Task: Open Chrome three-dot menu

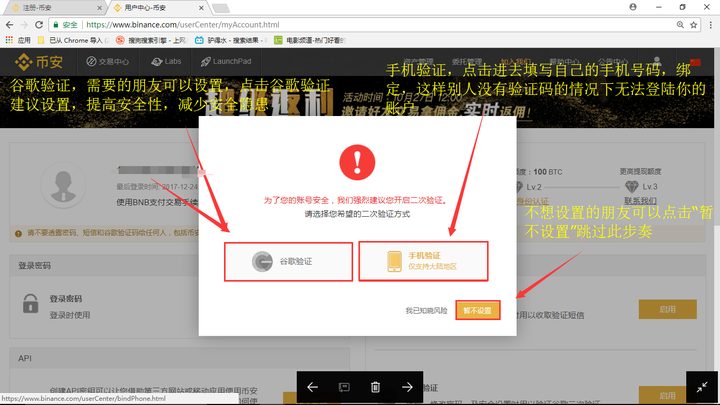Action: coord(710,25)
